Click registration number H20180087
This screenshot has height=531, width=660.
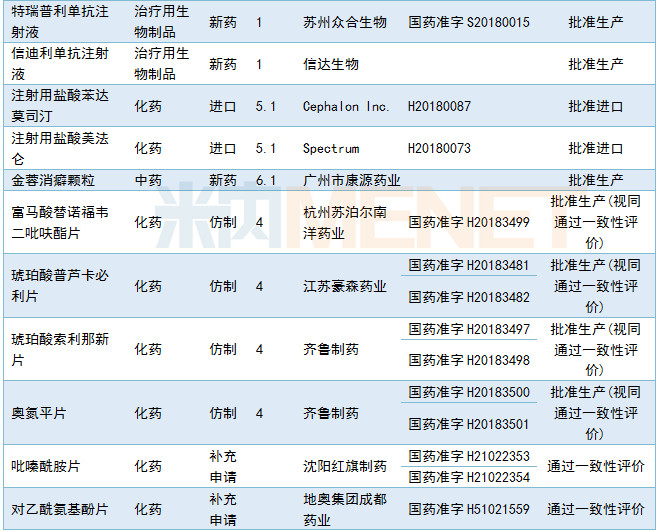coord(439,106)
